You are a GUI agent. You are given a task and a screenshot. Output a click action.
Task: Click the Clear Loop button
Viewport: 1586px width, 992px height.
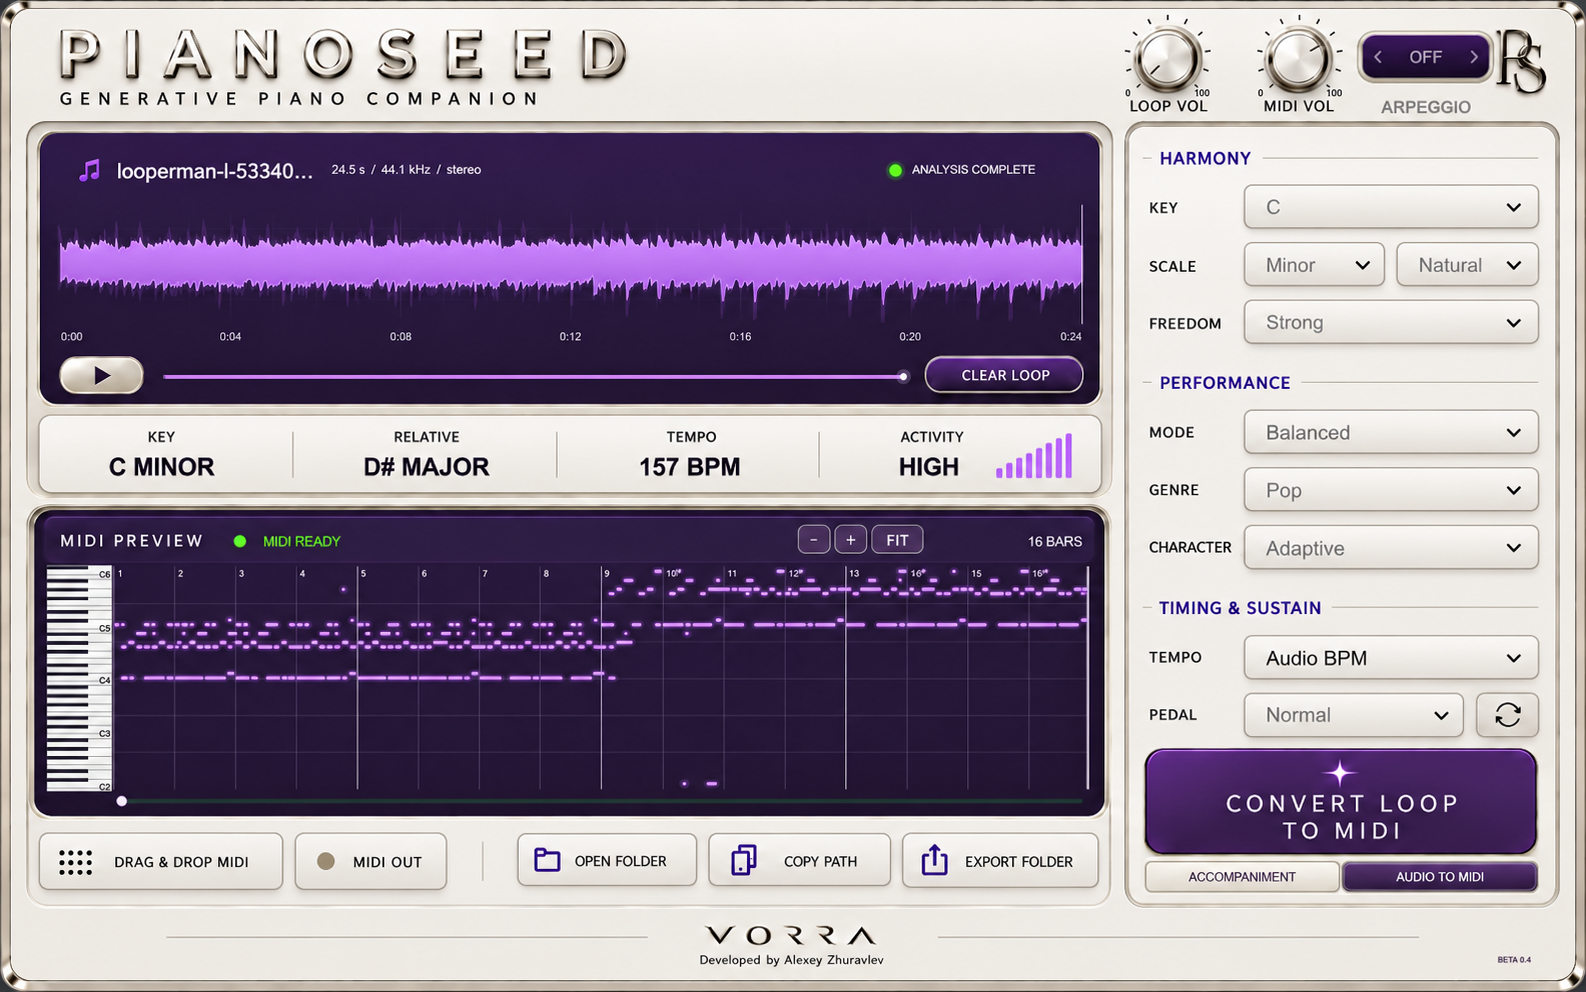[x=1004, y=375]
